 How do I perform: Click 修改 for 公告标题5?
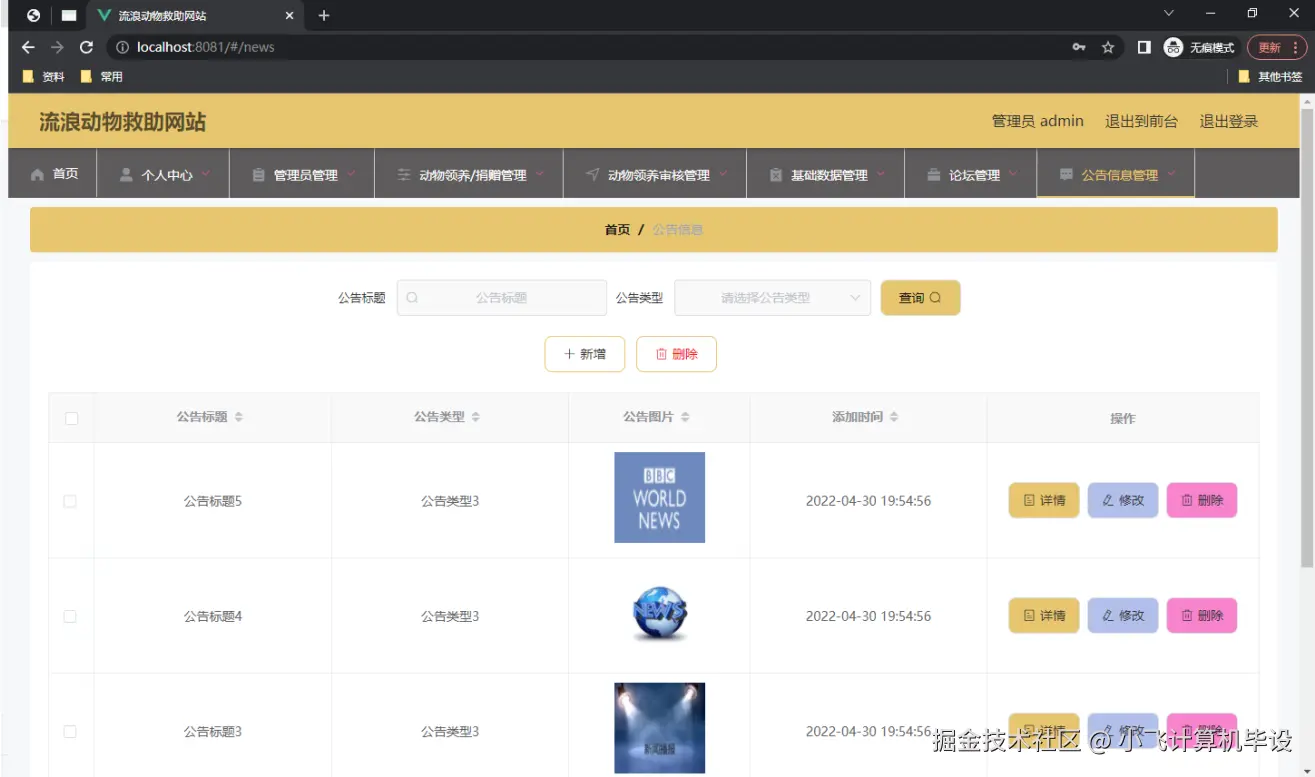1123,500
